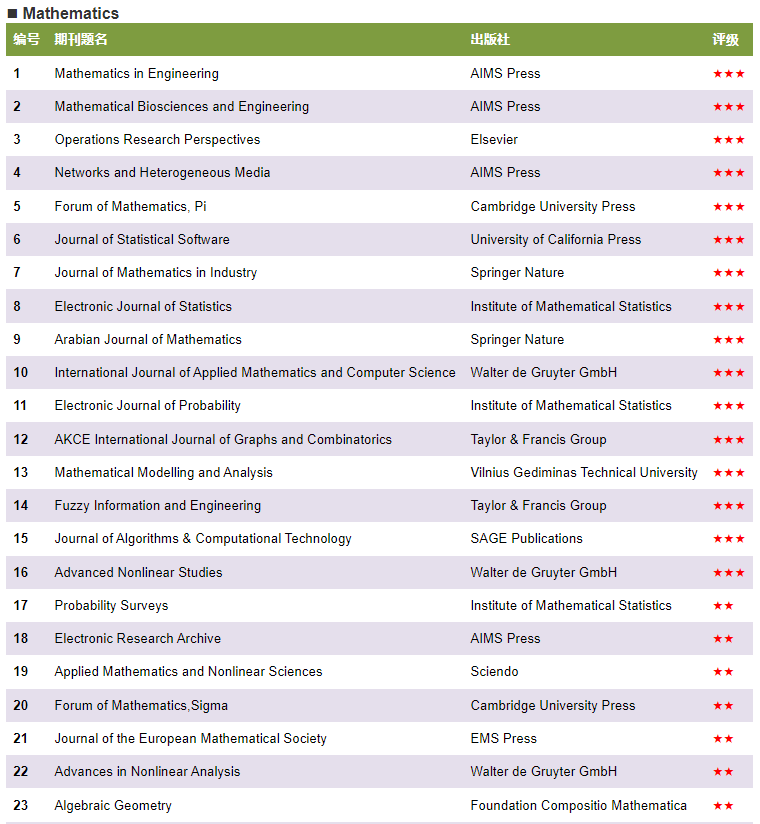Select the stars in the Advanced Nonlinear Studies row
Viewport: 760px width, 824px height.
(x=728, y=573)
